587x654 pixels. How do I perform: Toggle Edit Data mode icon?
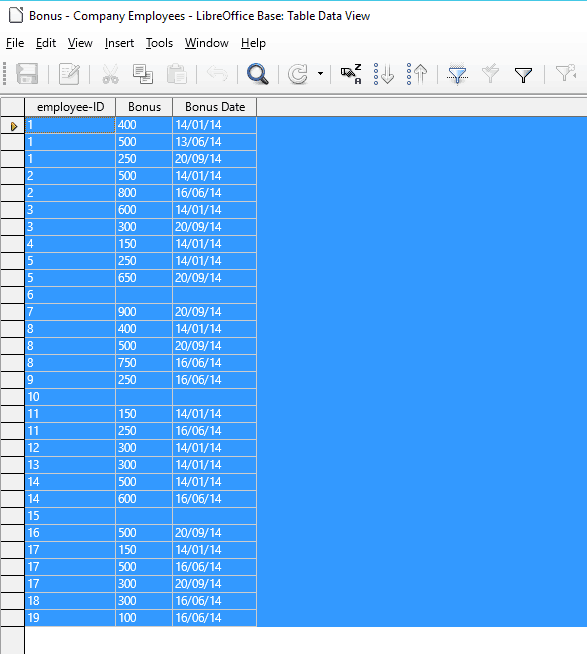pos(69,74)
